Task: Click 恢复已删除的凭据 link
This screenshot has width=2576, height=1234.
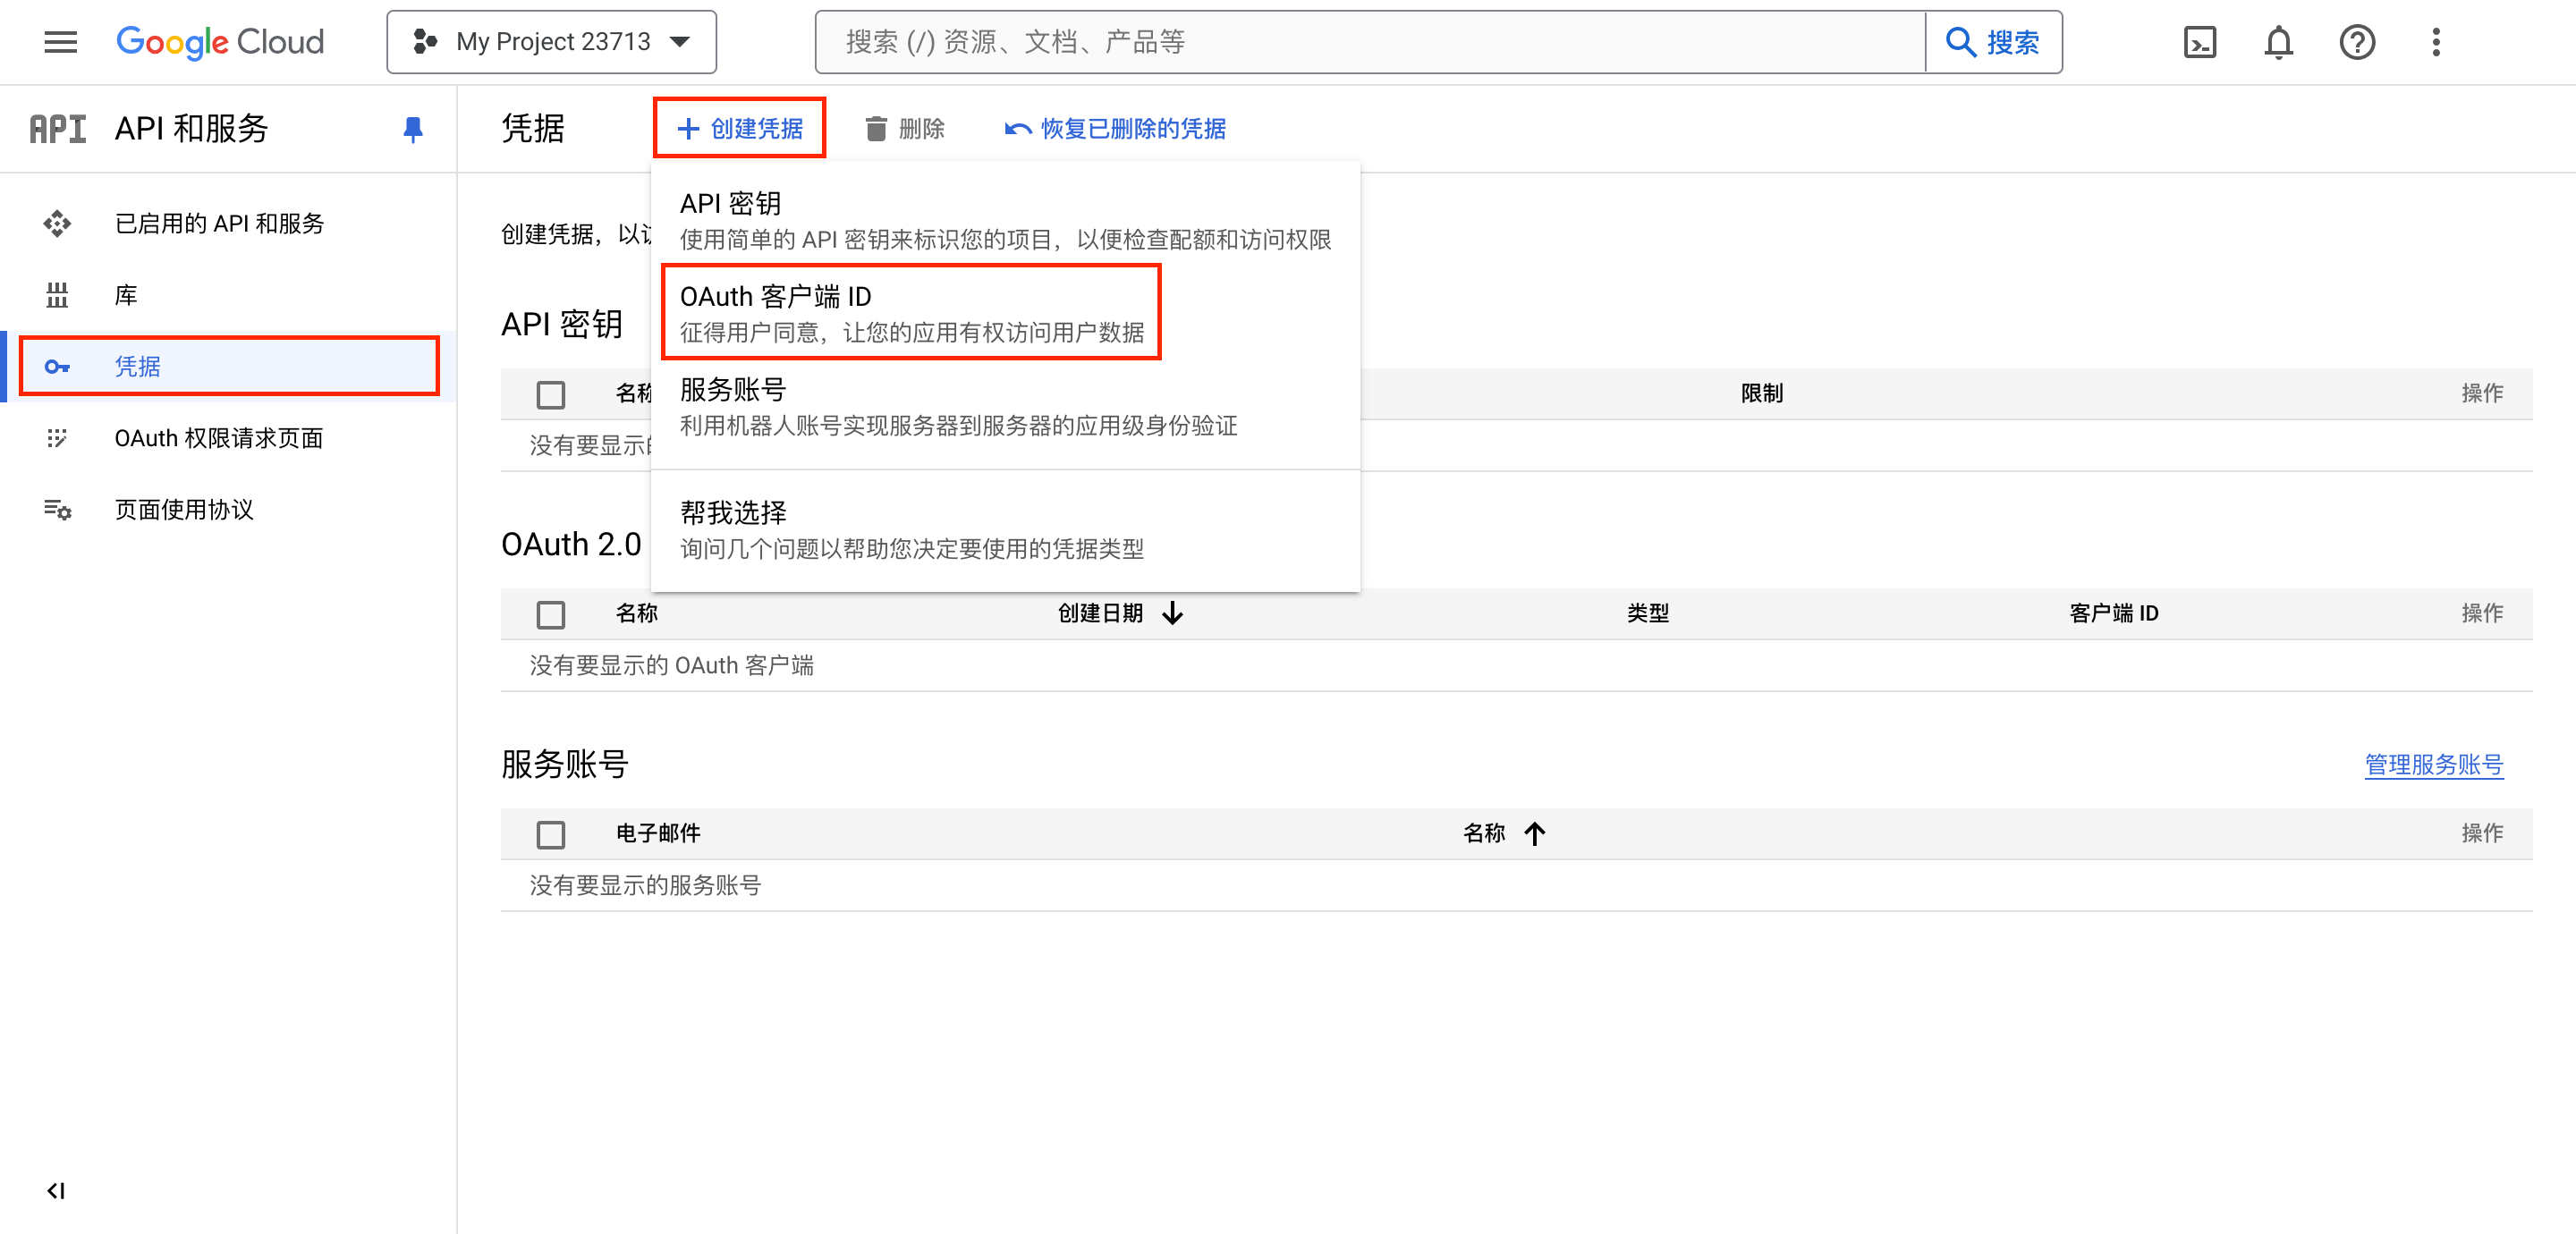Action: coord(1115,129)
